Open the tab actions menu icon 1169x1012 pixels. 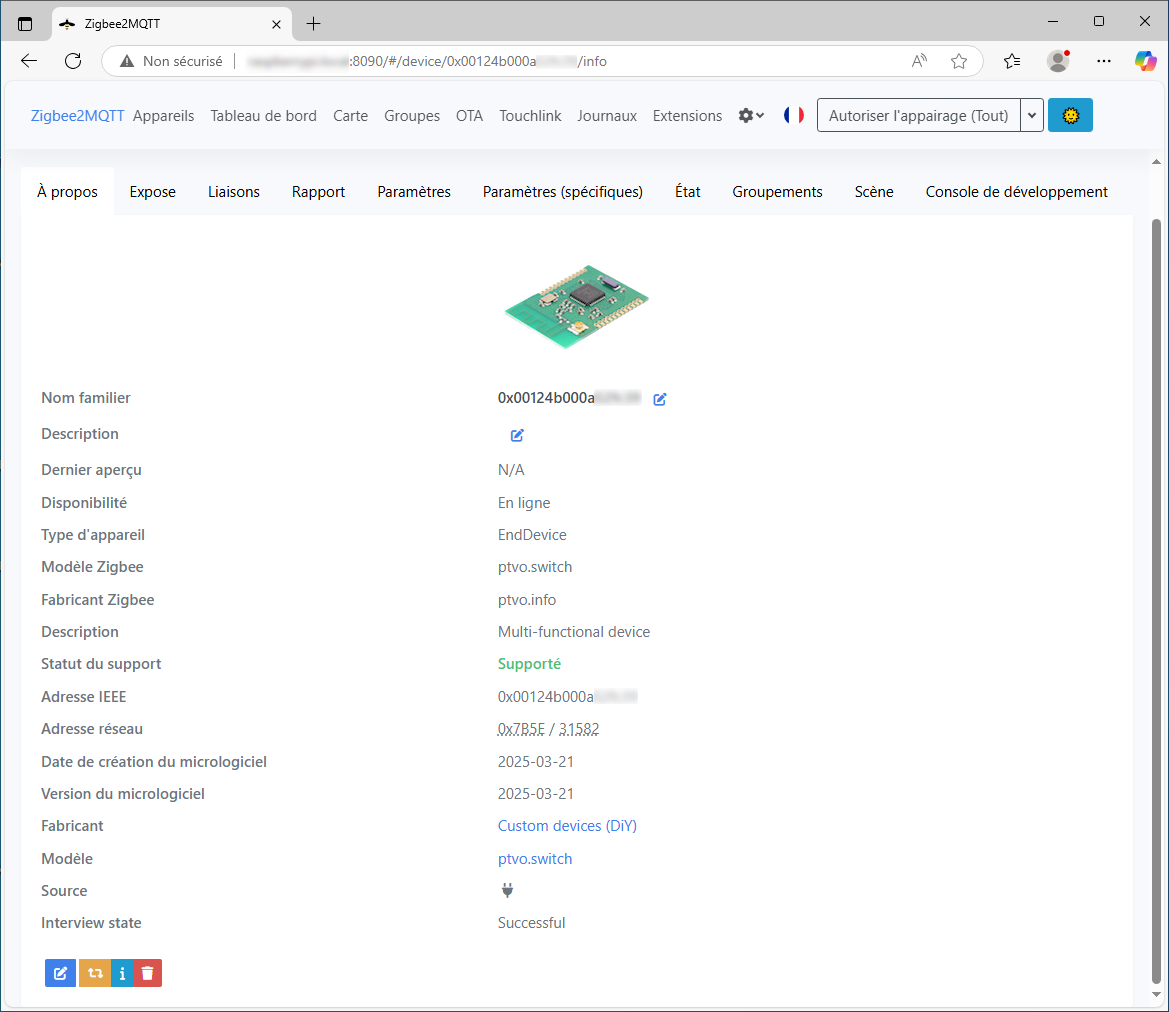[x=25, y=24]
